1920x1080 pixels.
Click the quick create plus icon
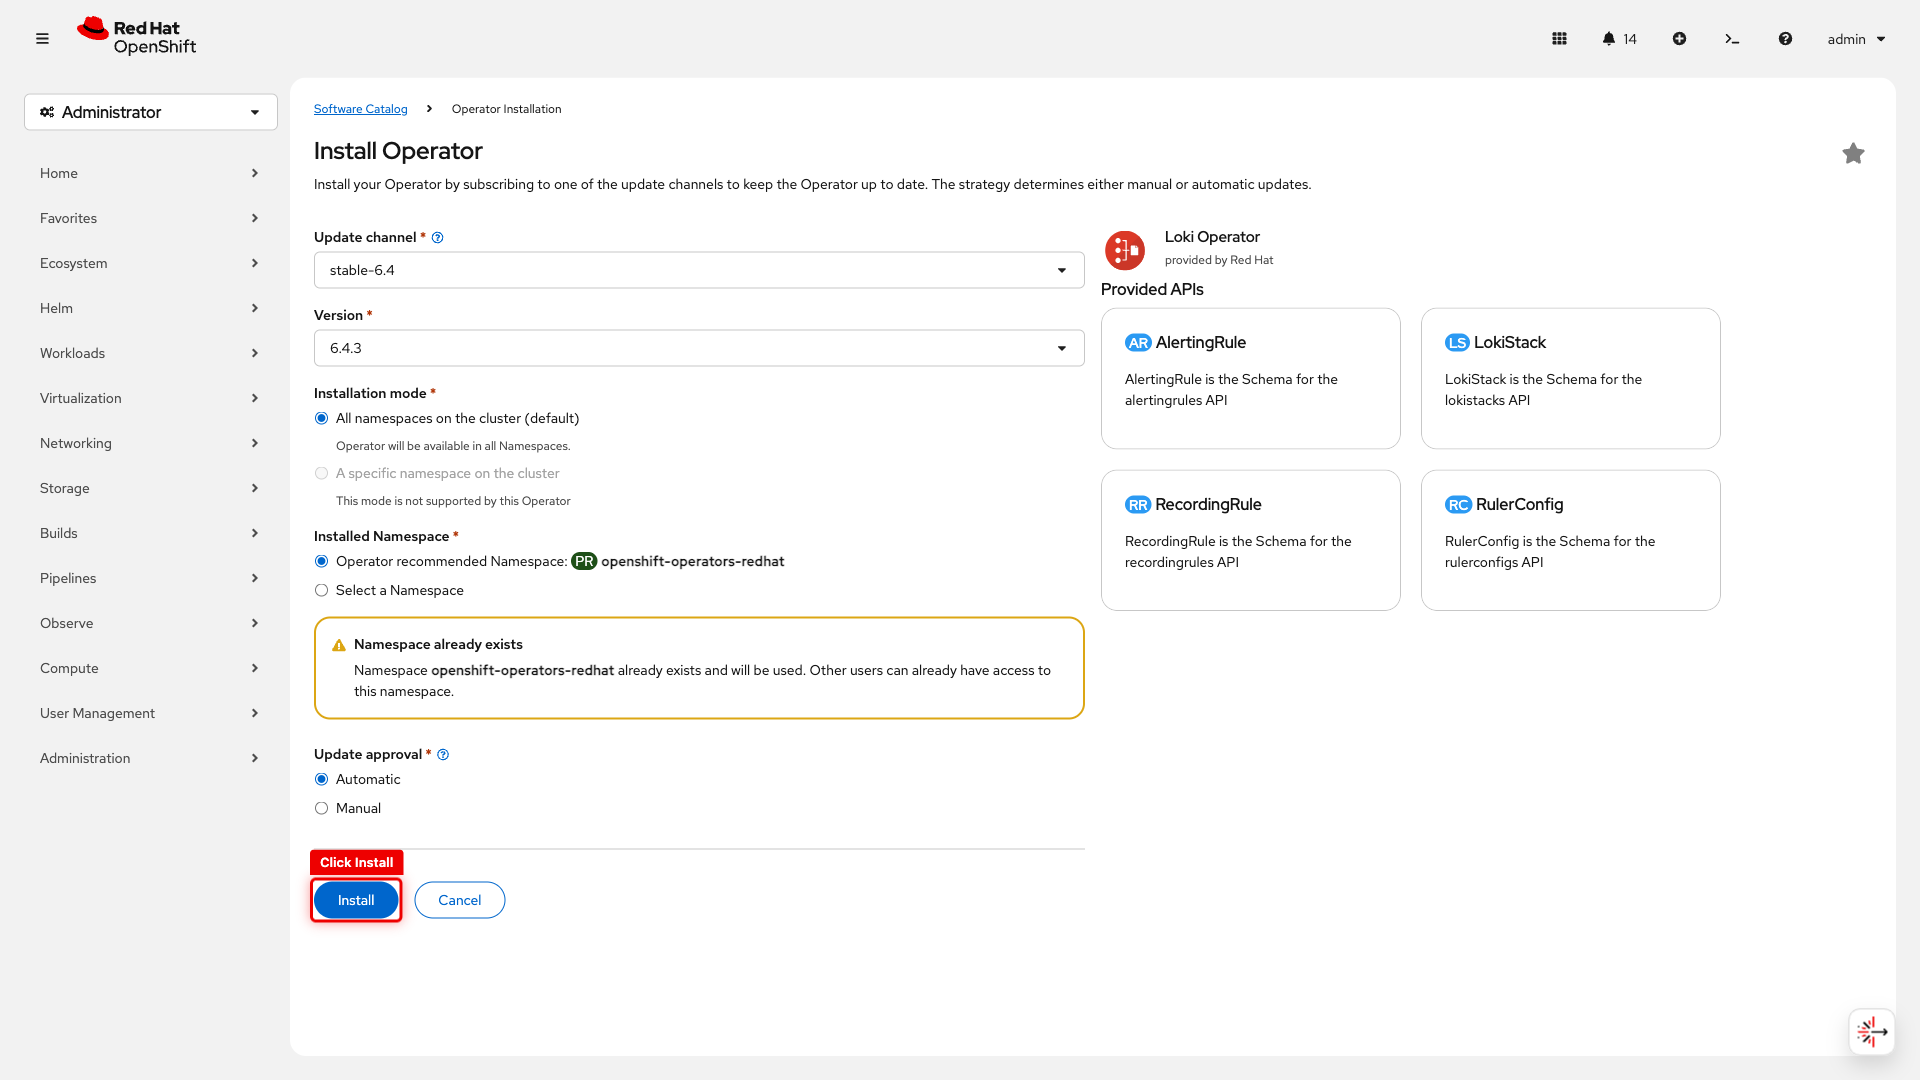[1679, 38]
